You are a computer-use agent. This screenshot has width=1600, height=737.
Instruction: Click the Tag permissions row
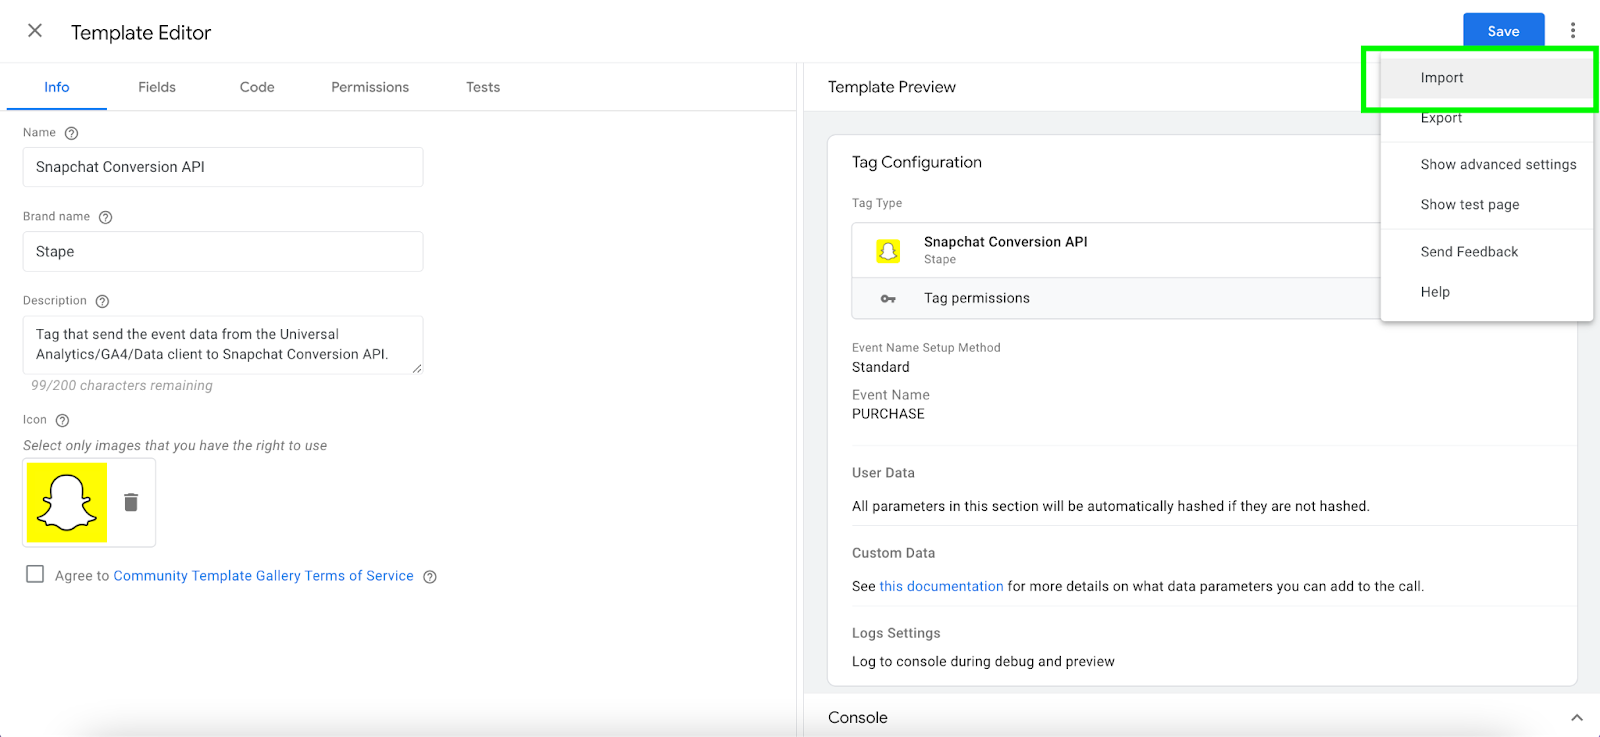click(1116, 299)
